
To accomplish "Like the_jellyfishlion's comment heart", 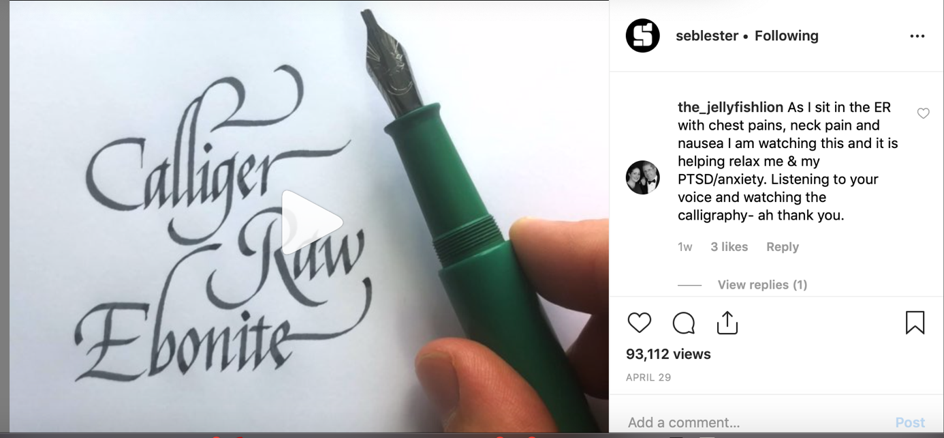I will [923, 113].
